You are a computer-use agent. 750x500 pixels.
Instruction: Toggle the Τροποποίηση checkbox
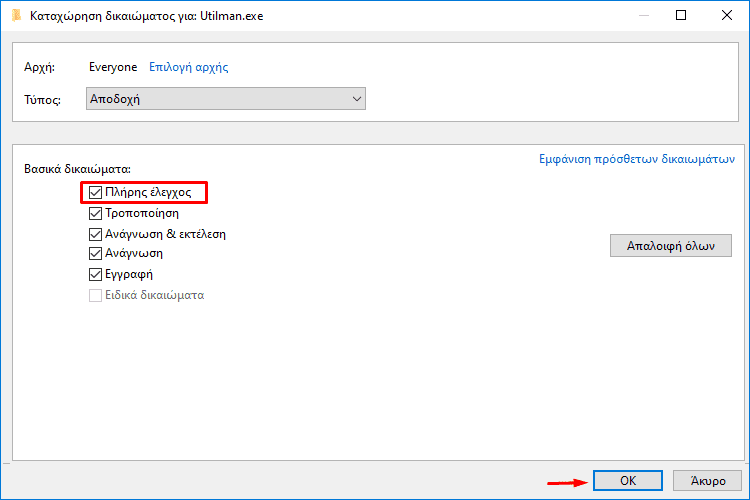click(x=95, y=213)
